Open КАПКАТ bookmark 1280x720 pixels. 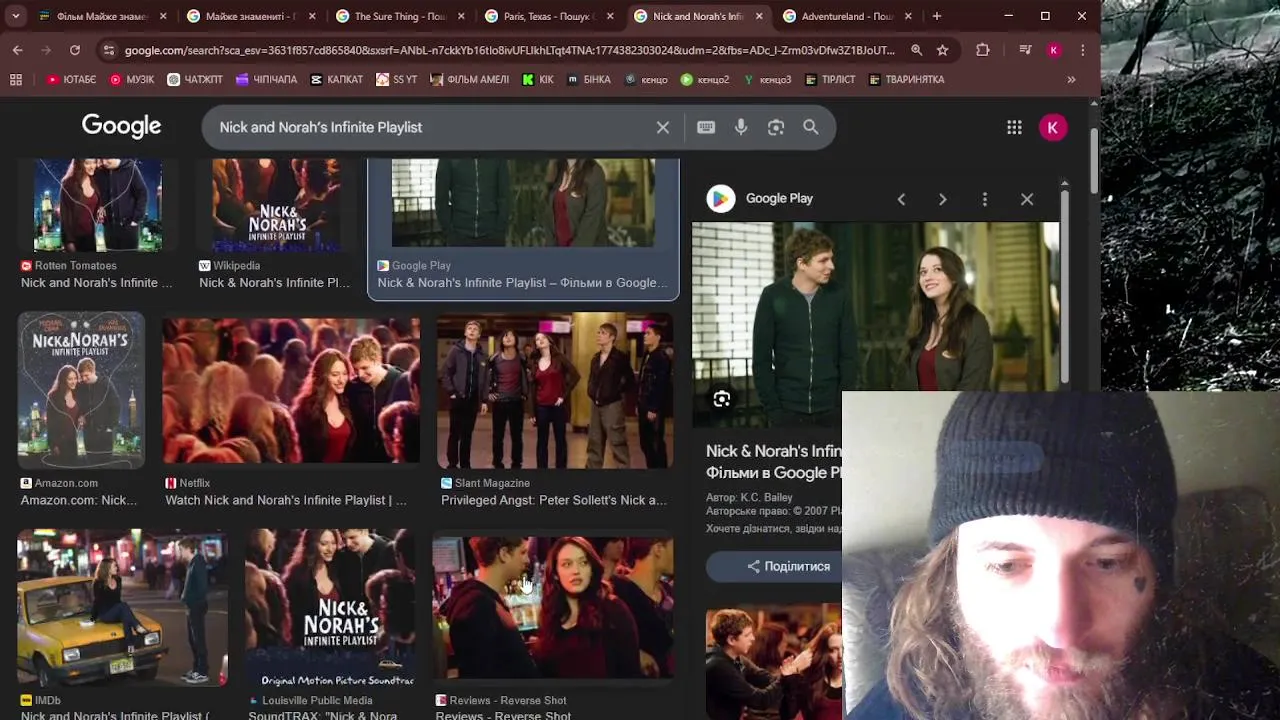point(336,79)
